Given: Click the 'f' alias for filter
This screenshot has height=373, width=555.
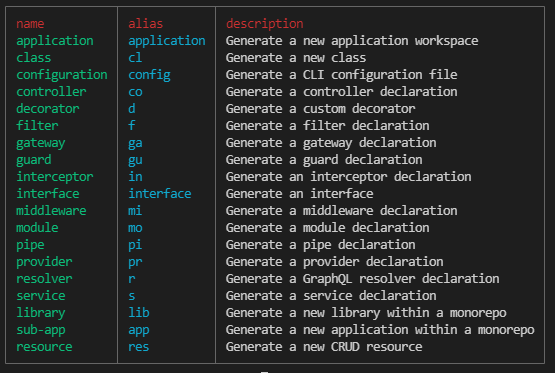Looking at the screenshot, I should point(131,126).
